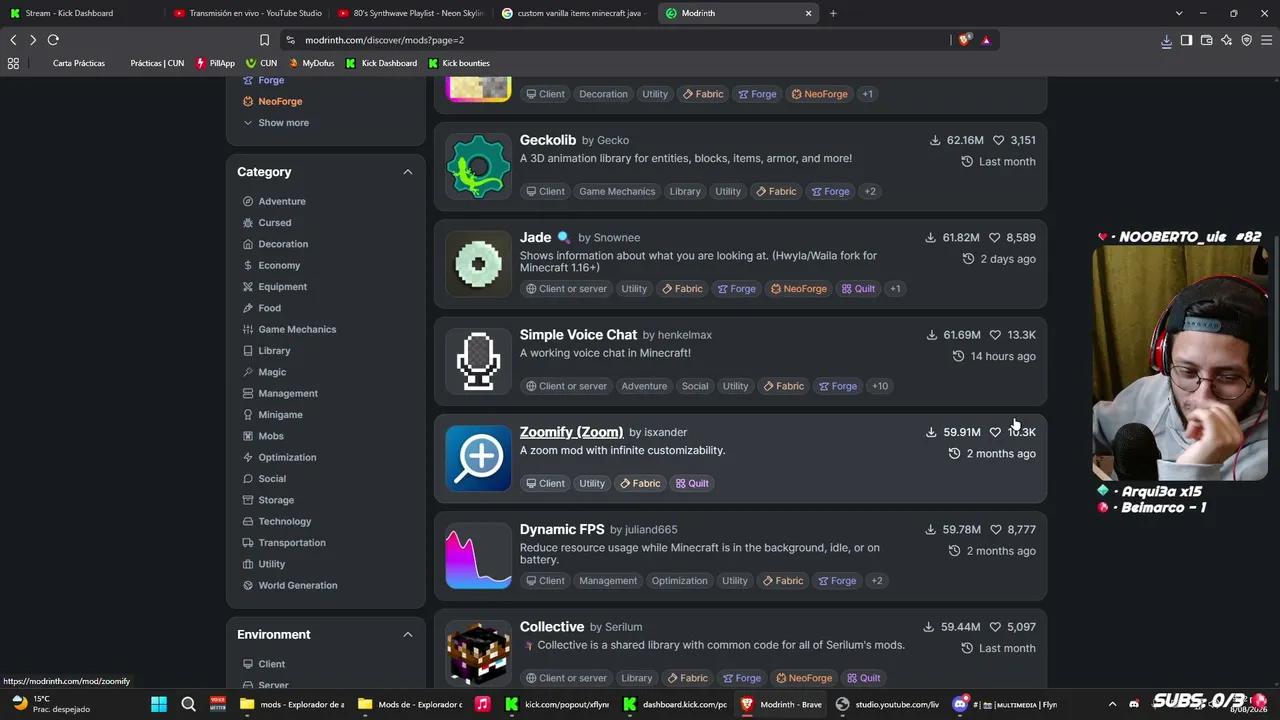Image resolution: width=1280 pixels, height=720 pixels.
Task: Open the Brave Rewards triangle icon
Action: [x=986, y=40]
